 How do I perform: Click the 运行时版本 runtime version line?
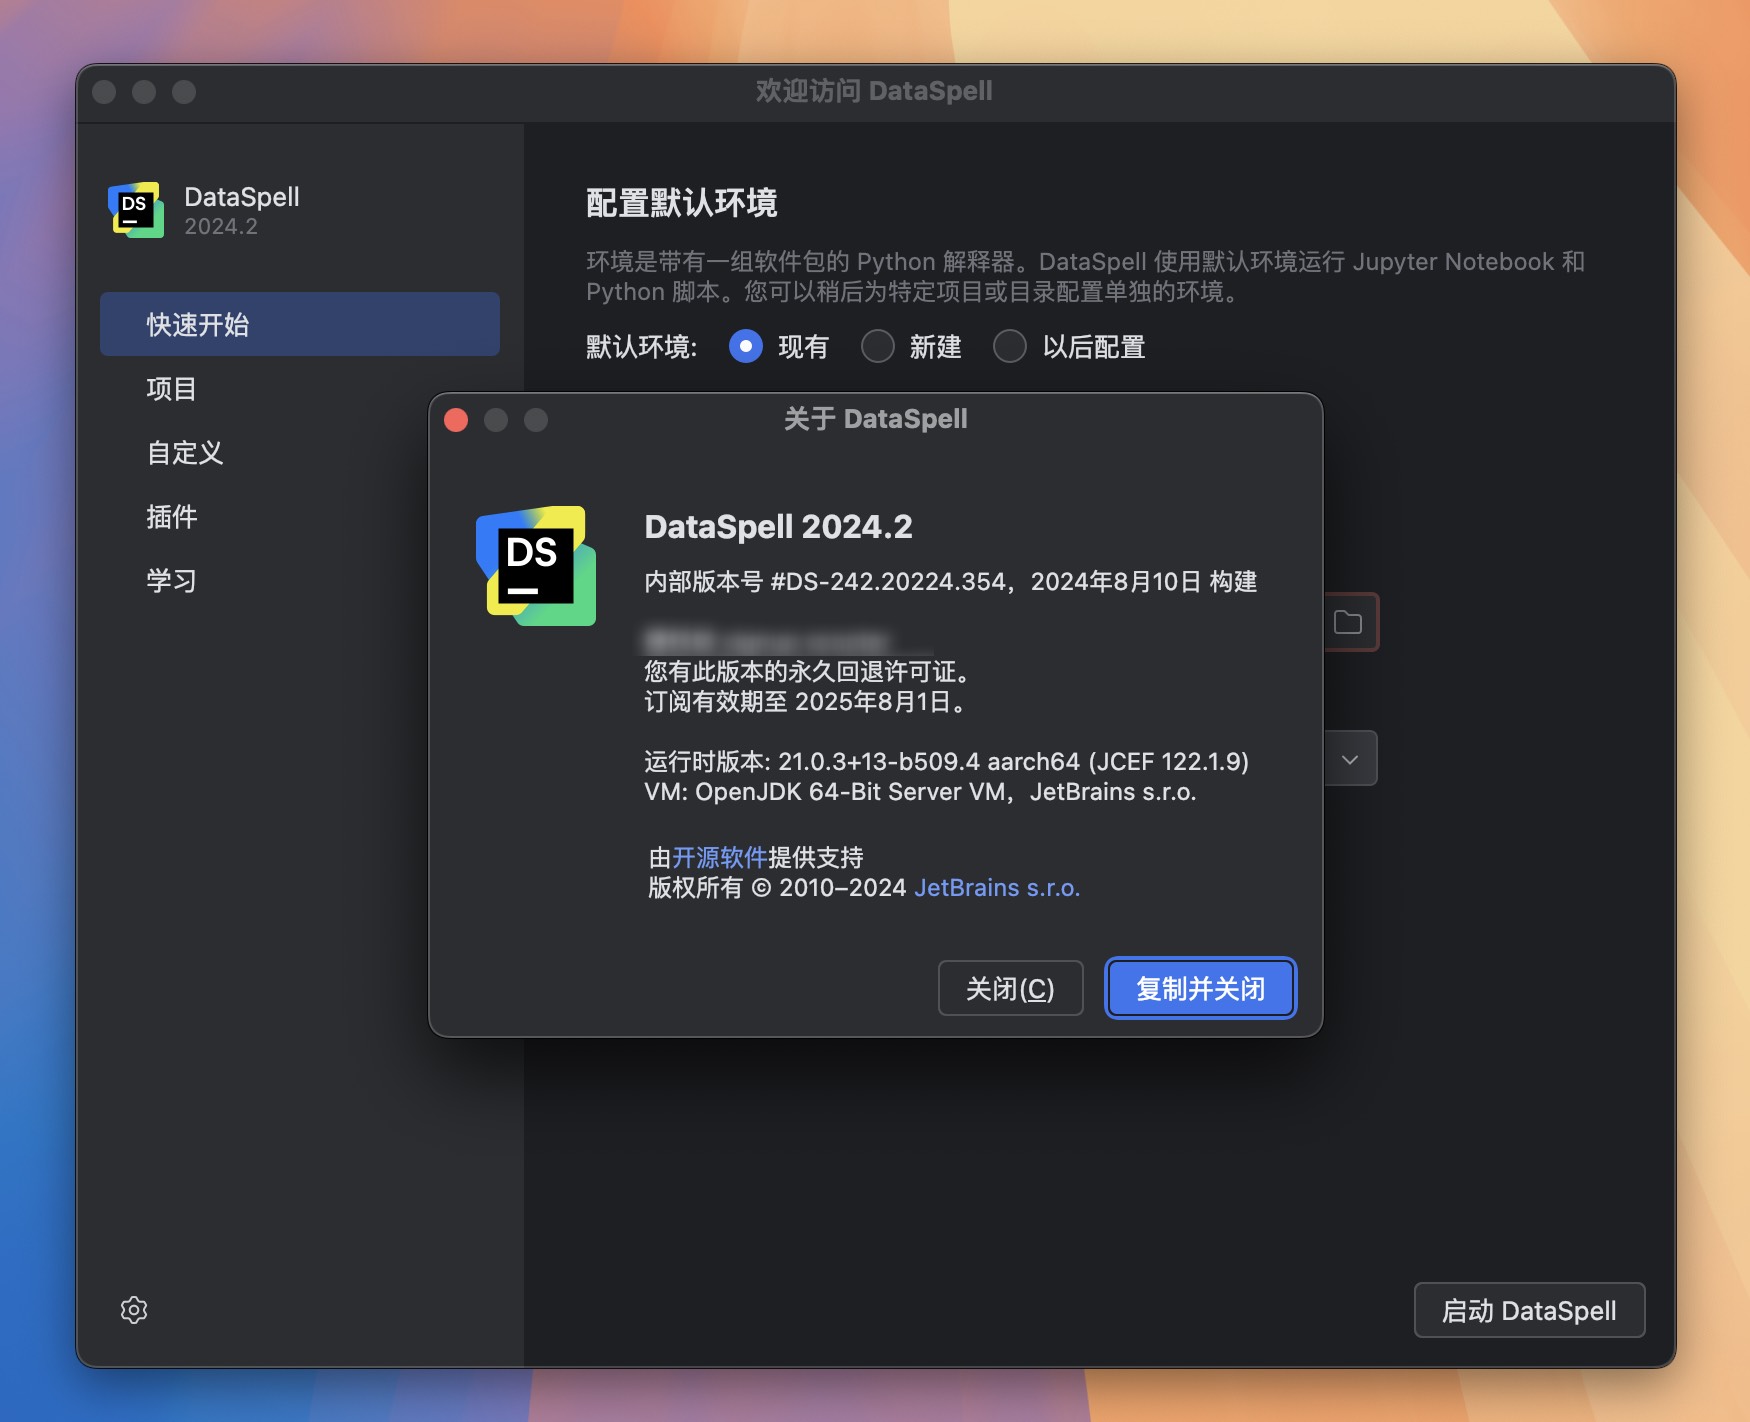(x=946, y=761)
